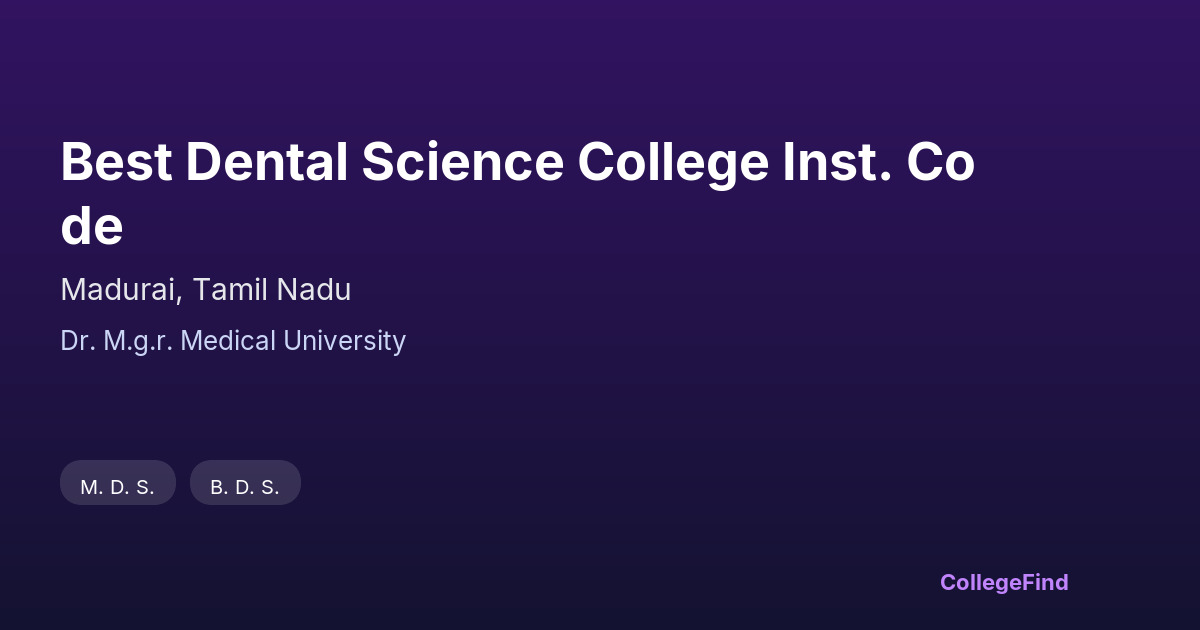Click the word 'Medical' in the university line

(x=229, y=341)
